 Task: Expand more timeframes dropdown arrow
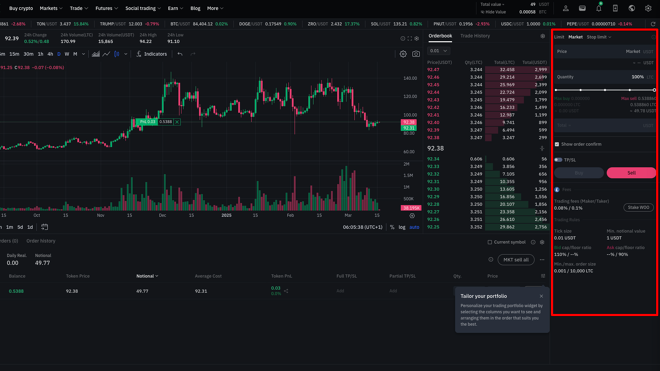83,54
